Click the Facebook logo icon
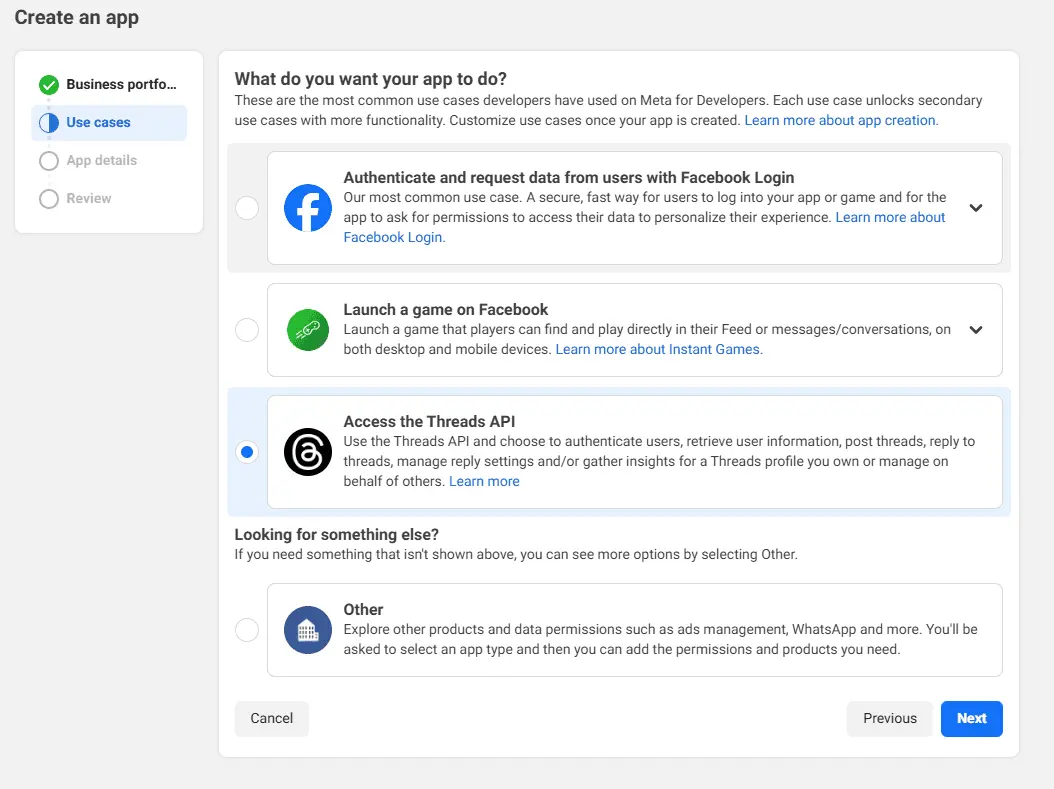 point(307,208)
